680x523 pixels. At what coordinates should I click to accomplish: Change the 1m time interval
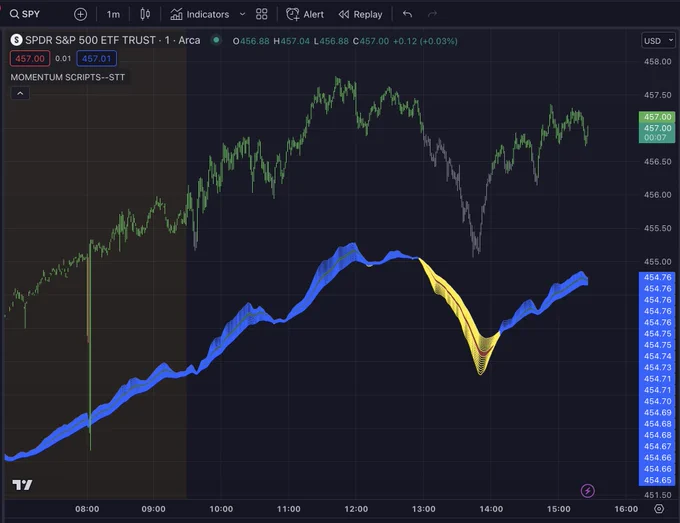(113, 14)
